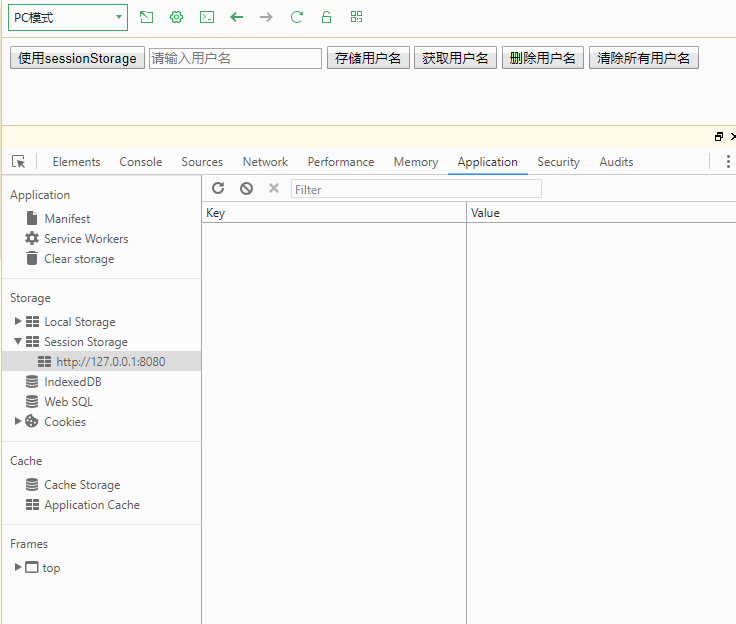Collapse Session Storage tree arrow
The height and width of the screenshot is (624, 736).
point(18,341)
